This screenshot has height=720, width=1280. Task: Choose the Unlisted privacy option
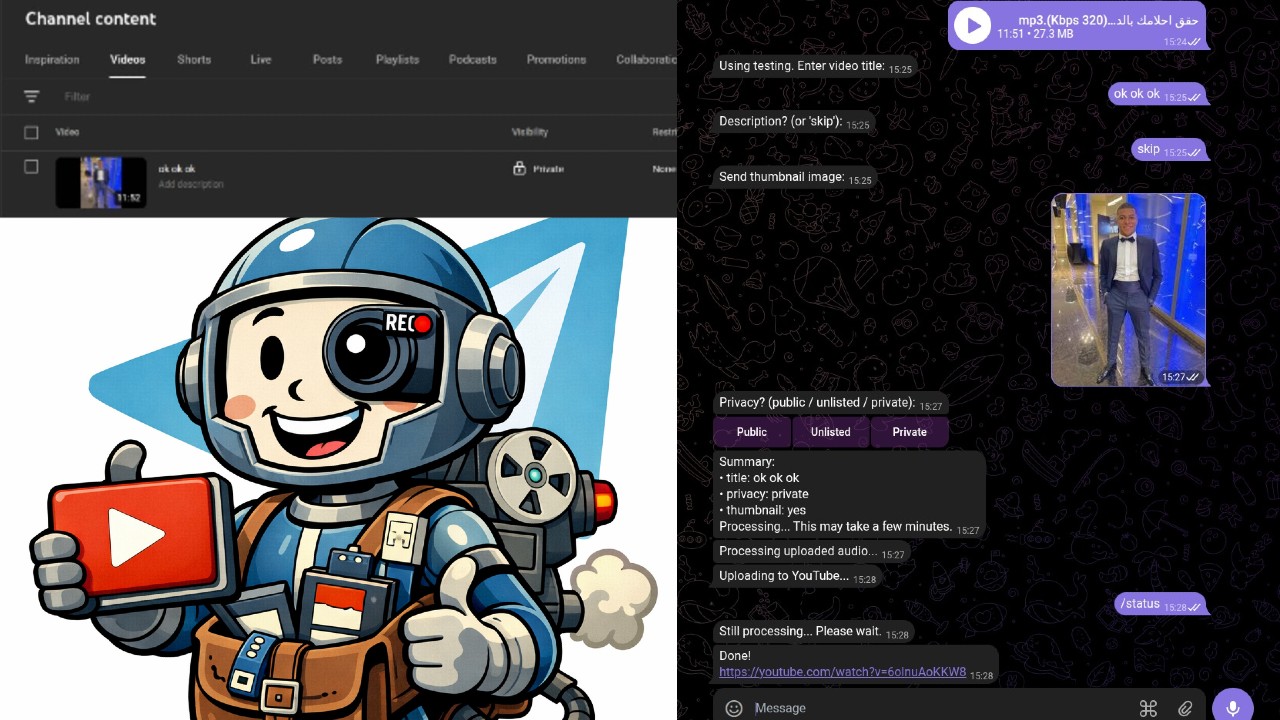[x=830, y=432]
